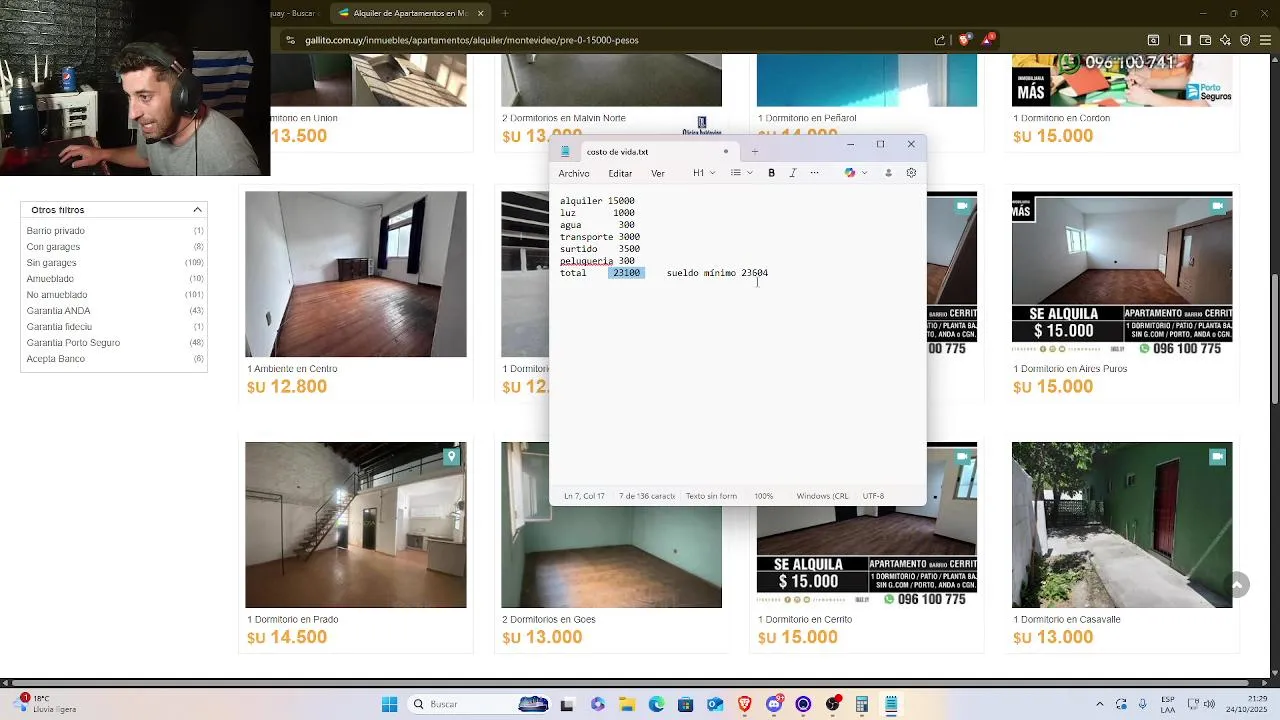Viewport: 1280px width, 720px height.
Task: Click the sueldo mínimo 23604 text
Action: click(x=717, y=273)
